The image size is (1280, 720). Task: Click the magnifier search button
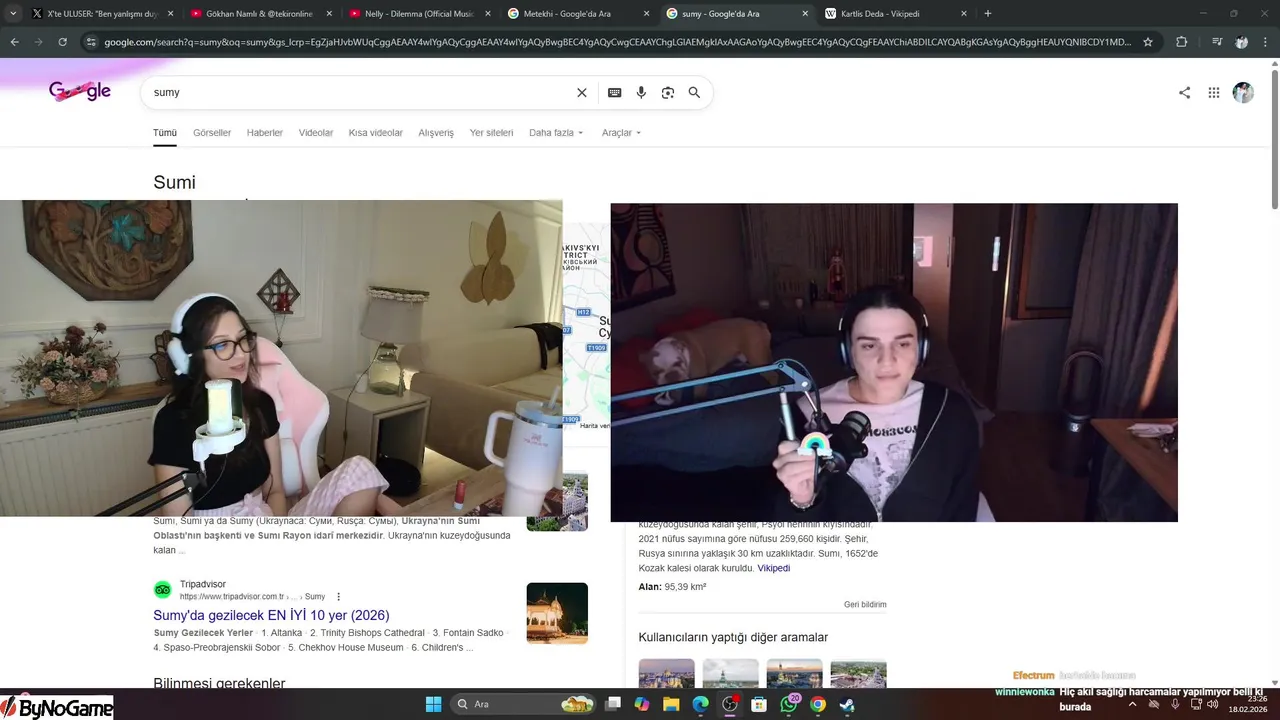pyautogui.click(x=694, y=92)
